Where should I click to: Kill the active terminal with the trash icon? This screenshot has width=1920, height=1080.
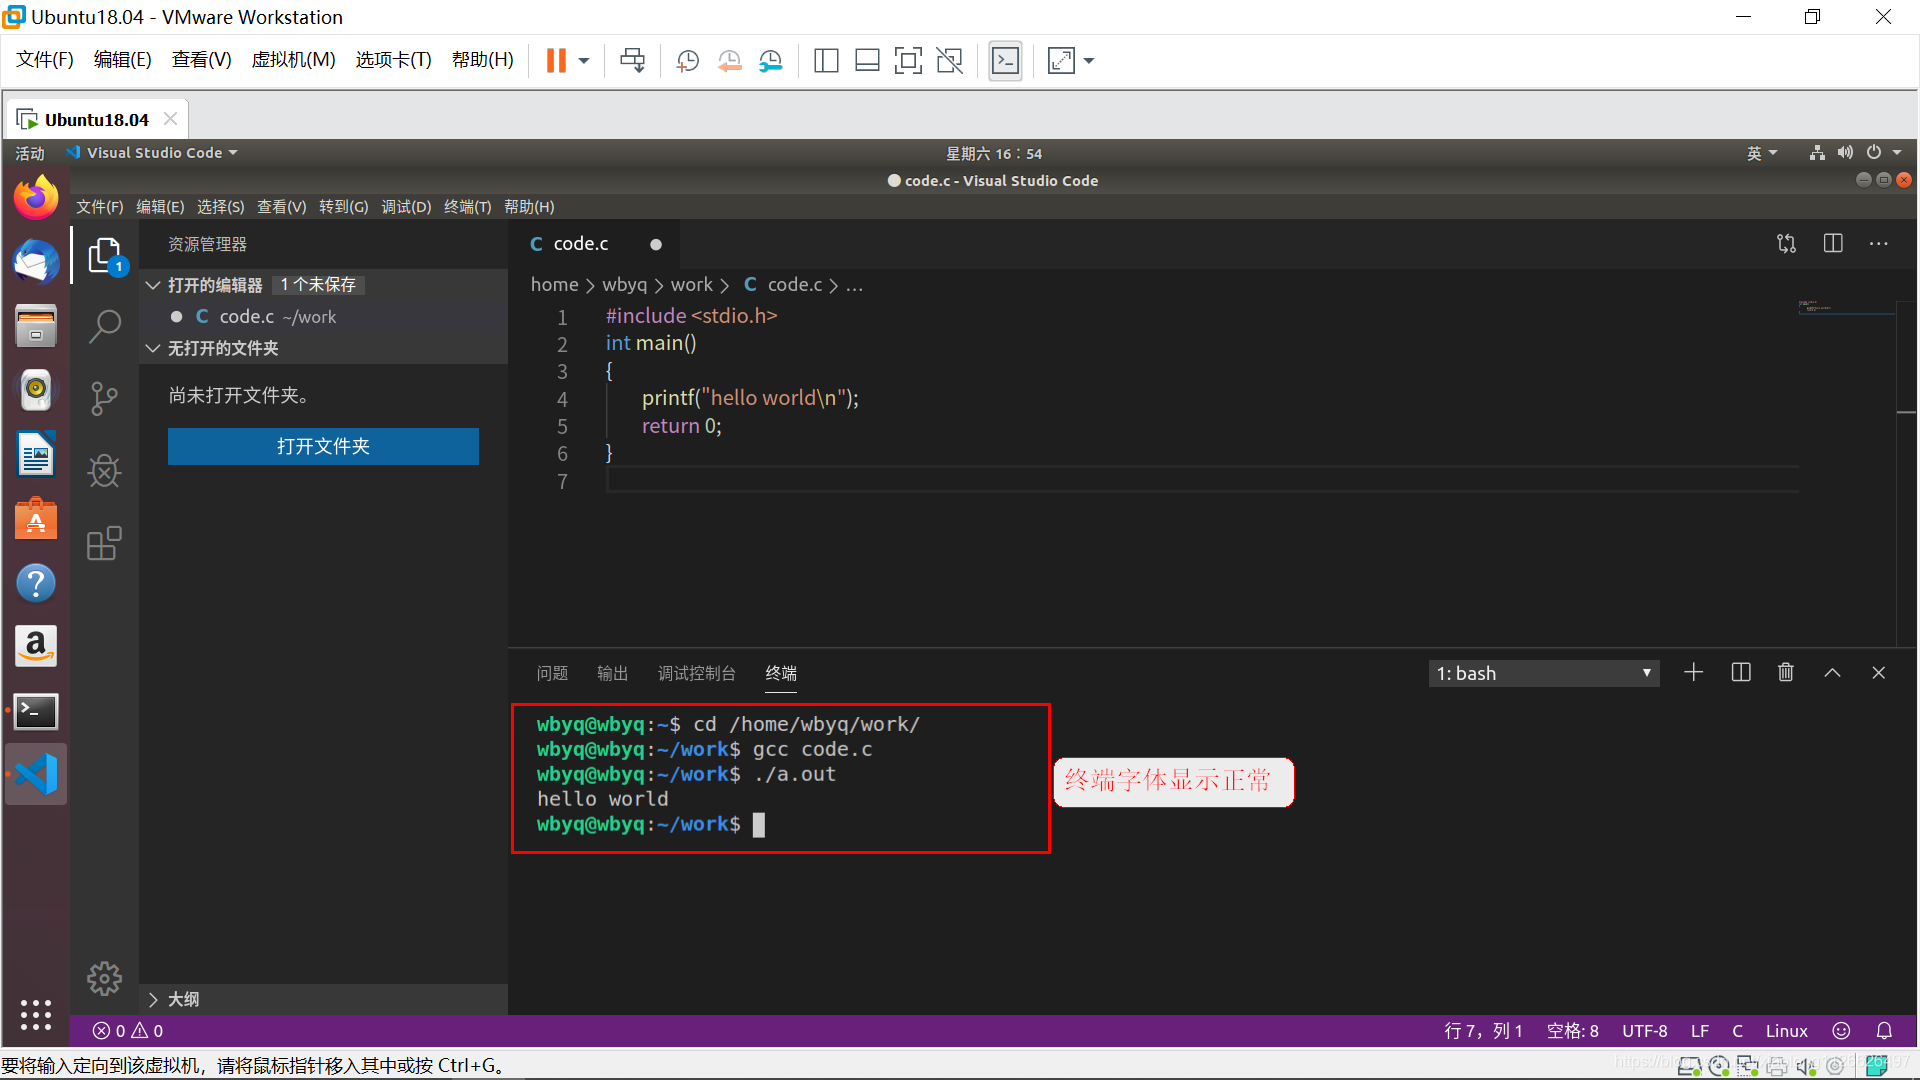click(1786, 672)
